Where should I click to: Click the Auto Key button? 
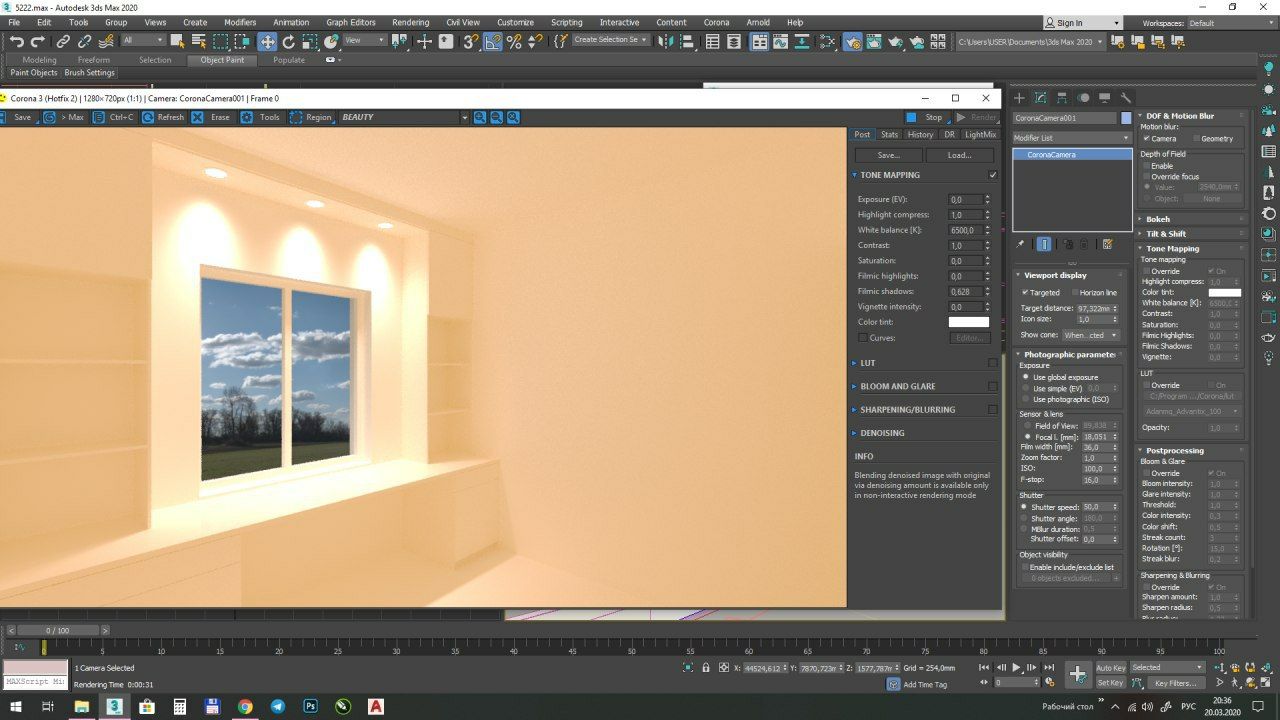coord(1110,668)
